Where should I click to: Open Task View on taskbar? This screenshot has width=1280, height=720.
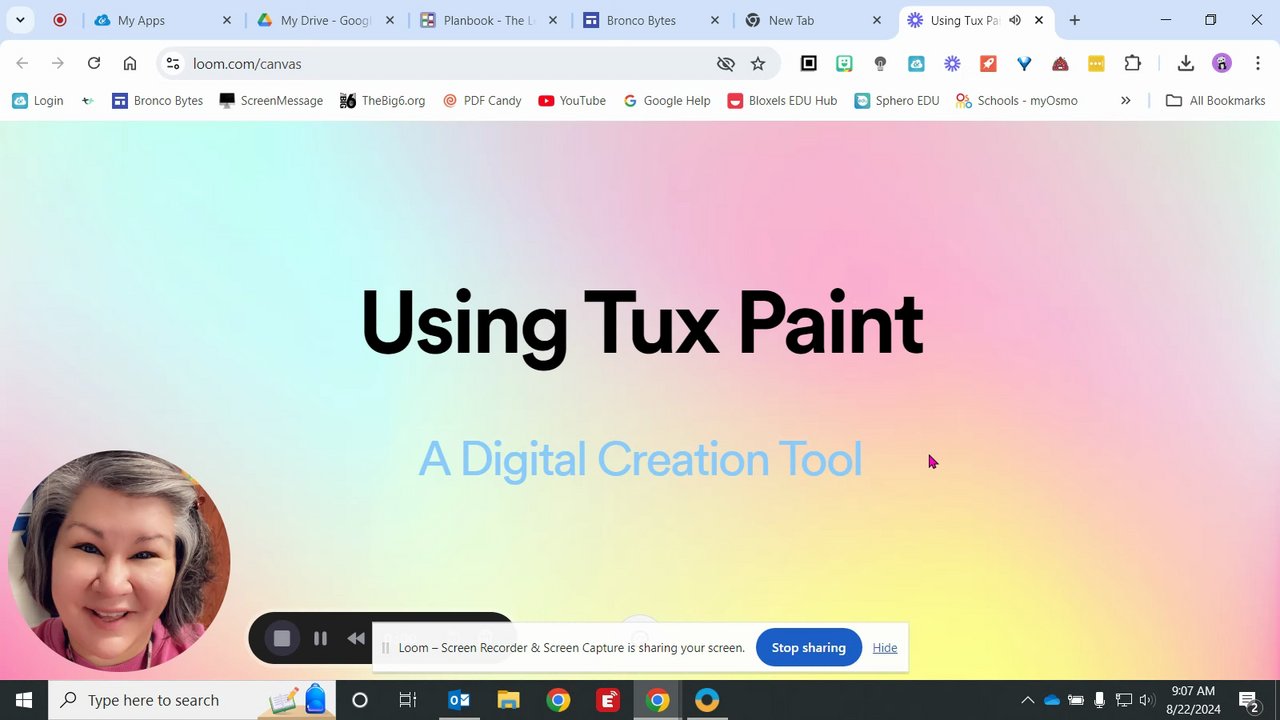coord(408,700)
